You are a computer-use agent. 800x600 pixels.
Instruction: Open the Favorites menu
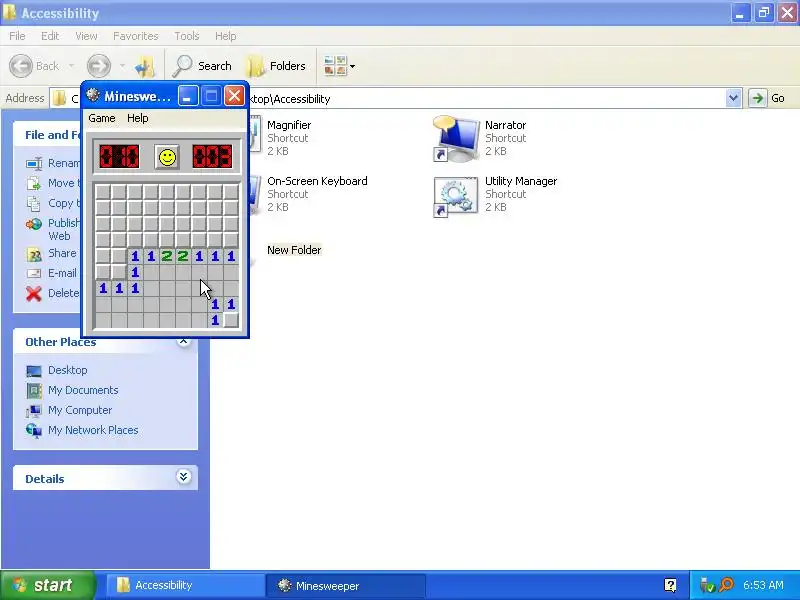pos(136,36)
